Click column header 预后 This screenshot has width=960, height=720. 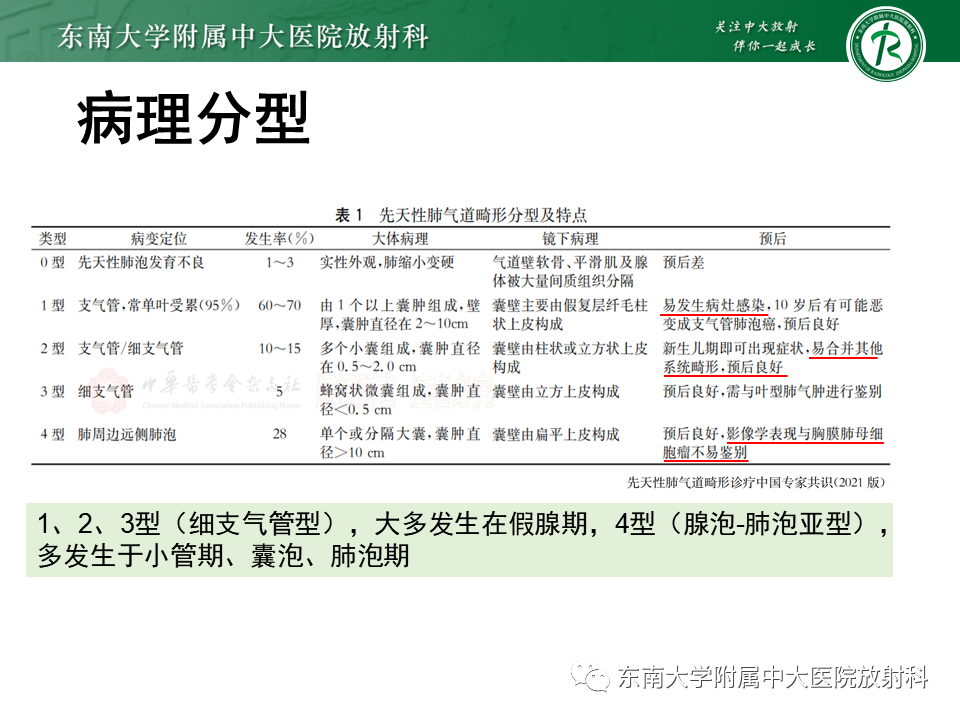[773, 239]
